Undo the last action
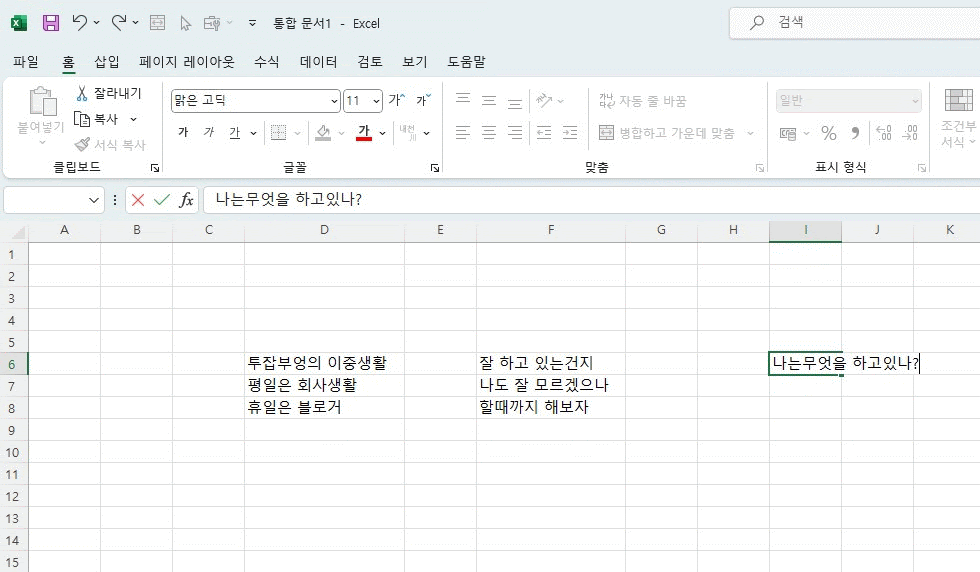This screenshot has height=572, width=980. click(79, 23)
